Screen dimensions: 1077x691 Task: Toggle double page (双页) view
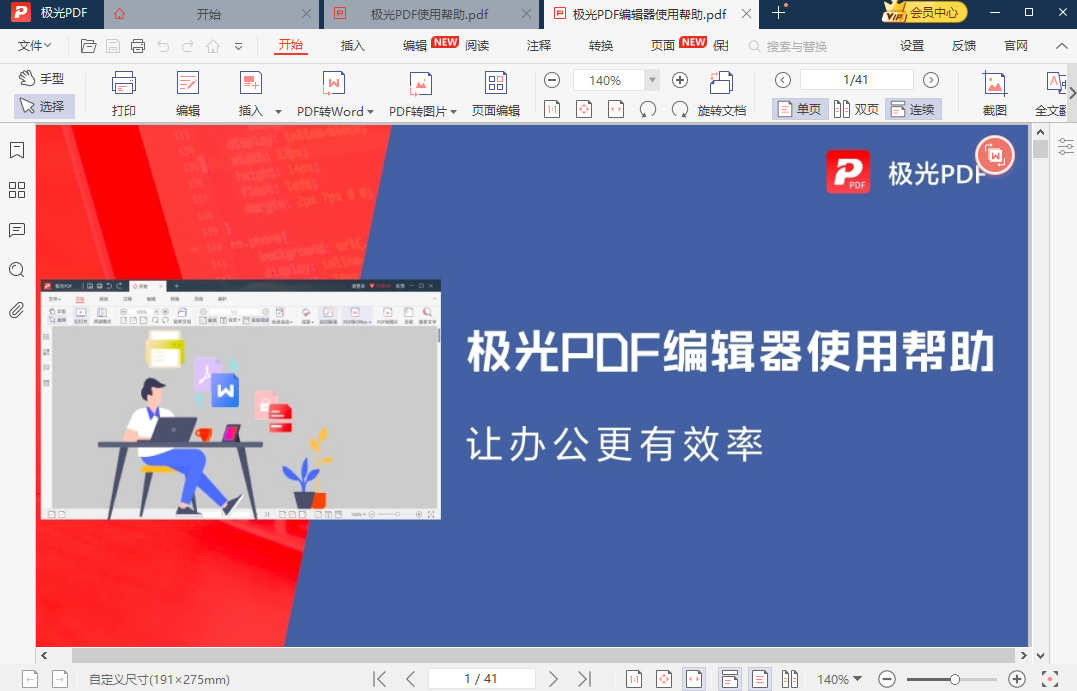pos(856,109)
